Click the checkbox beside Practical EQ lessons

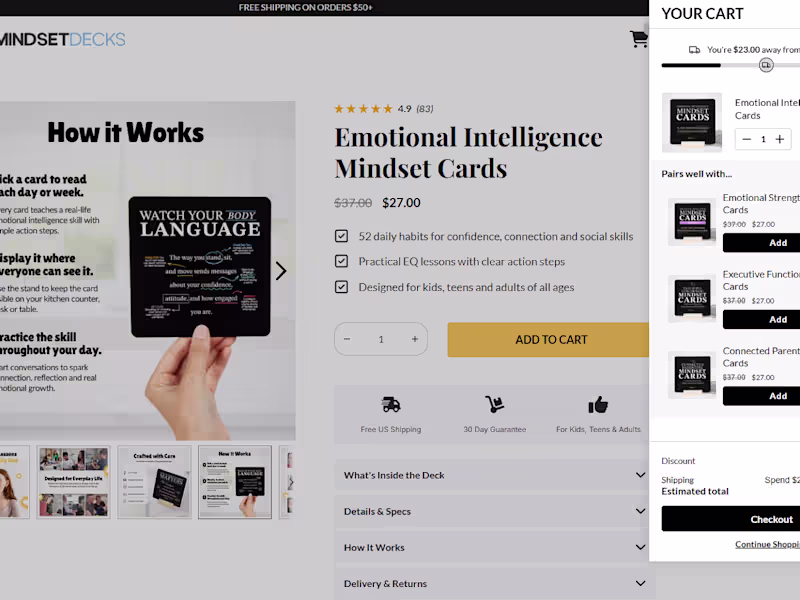click(x=341, y=261)
